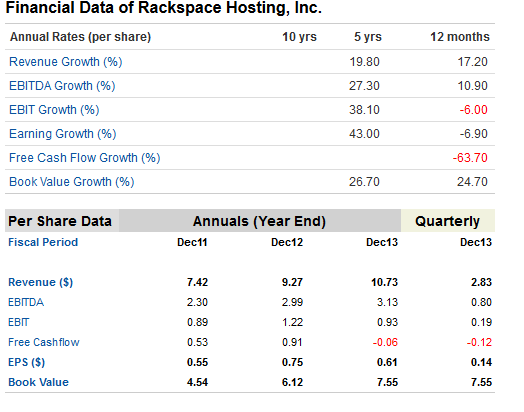Select the 0.93 EBIT value
The width and height of the screenshot is (524, 412).
pyautogui.click(x=387, y=322)
